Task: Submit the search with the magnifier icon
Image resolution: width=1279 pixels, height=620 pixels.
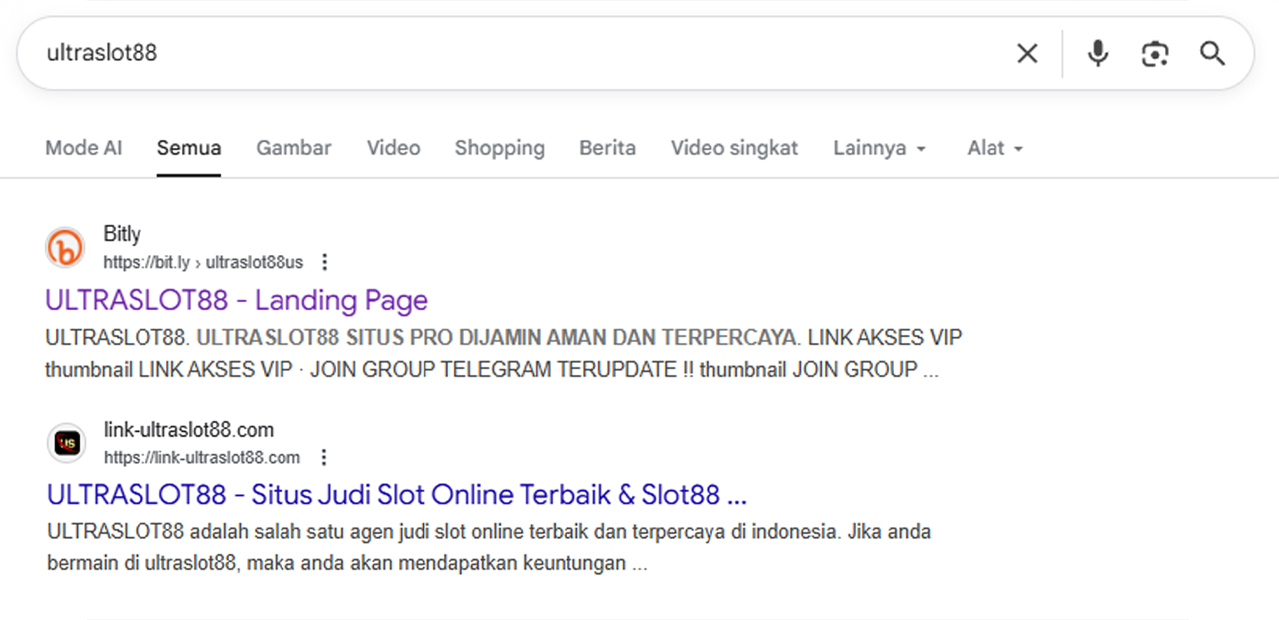Action: [1212, 53]
